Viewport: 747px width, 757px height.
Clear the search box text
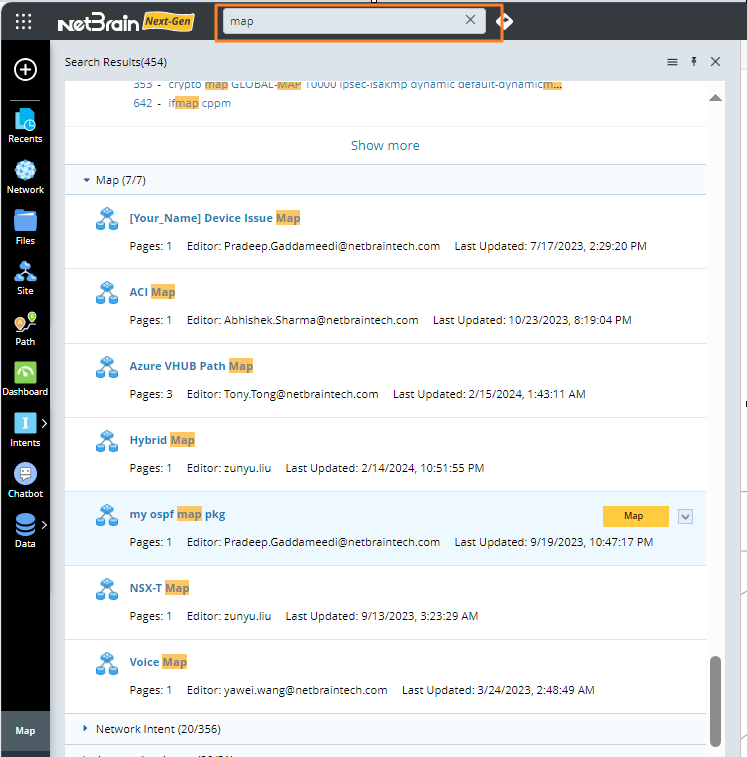pyautogui.click(x=471, y=20)
